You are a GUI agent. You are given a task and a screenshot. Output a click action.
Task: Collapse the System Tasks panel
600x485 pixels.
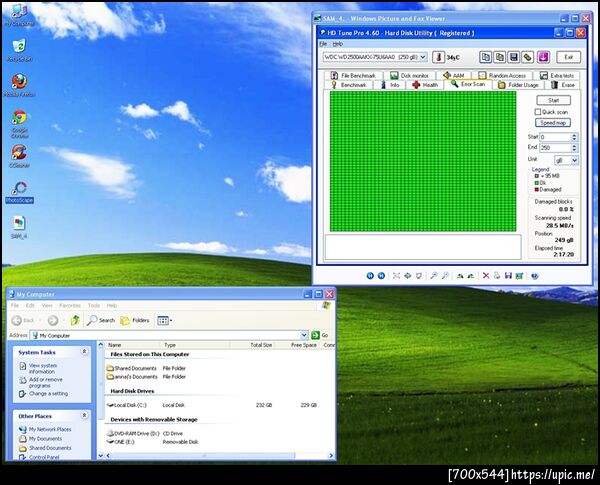84,351
